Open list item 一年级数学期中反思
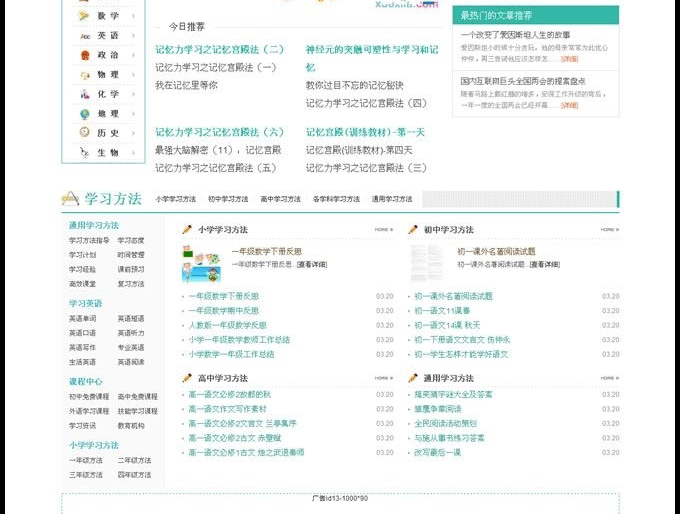Image resolution: width=680 pixels, height=514 pixels. click(224, 311)
